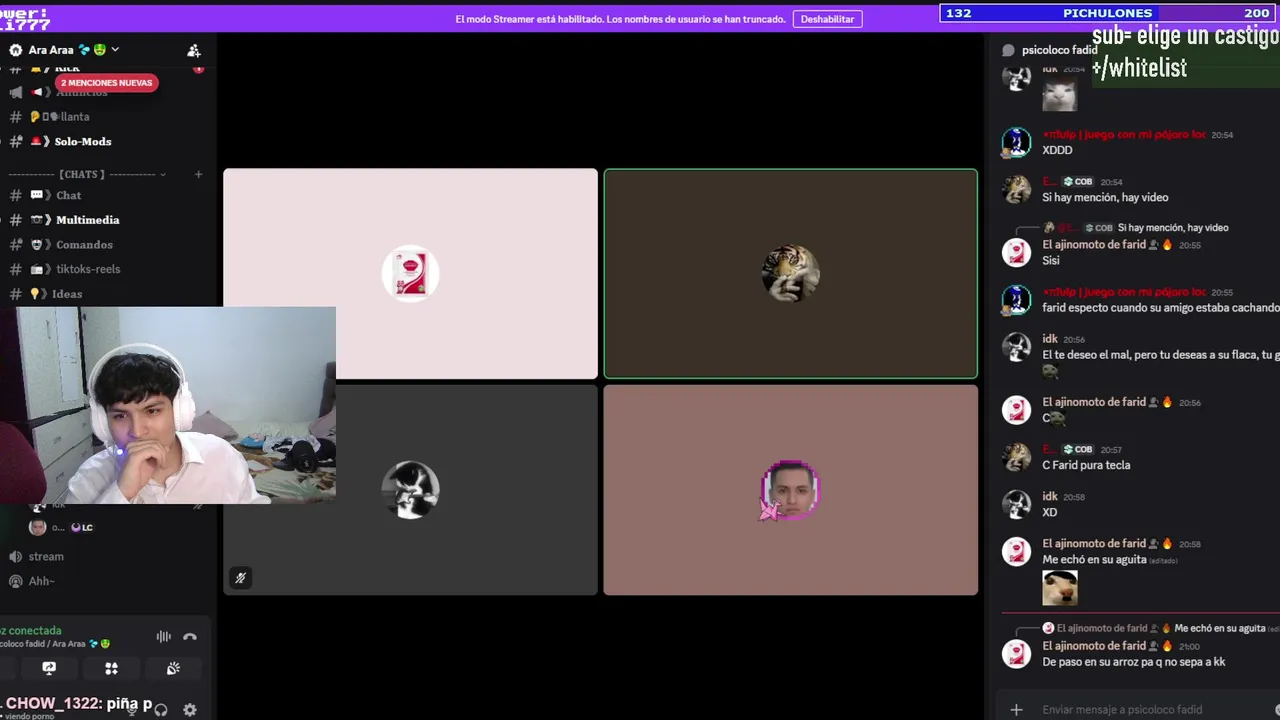This screenshot has width=1280, height=720.
Task: Toggle headphone deafen in user panel
Action: (161, 710)
